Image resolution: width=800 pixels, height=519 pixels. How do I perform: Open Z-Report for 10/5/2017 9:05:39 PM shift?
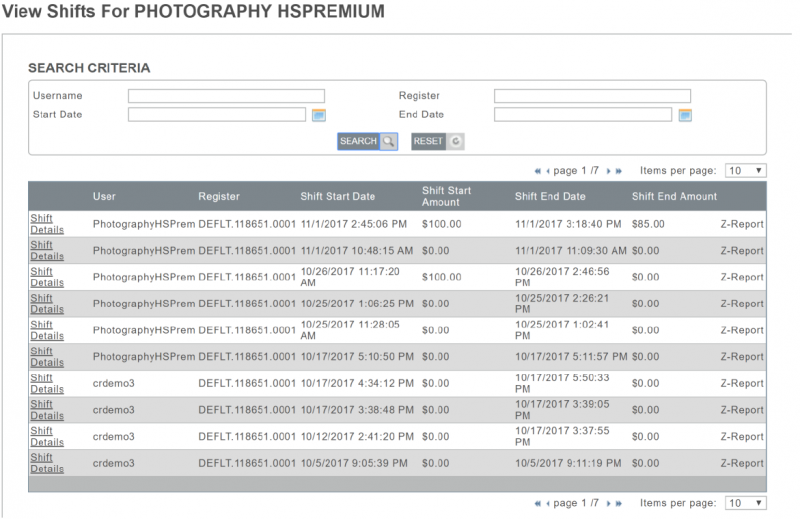click(742, 463)
